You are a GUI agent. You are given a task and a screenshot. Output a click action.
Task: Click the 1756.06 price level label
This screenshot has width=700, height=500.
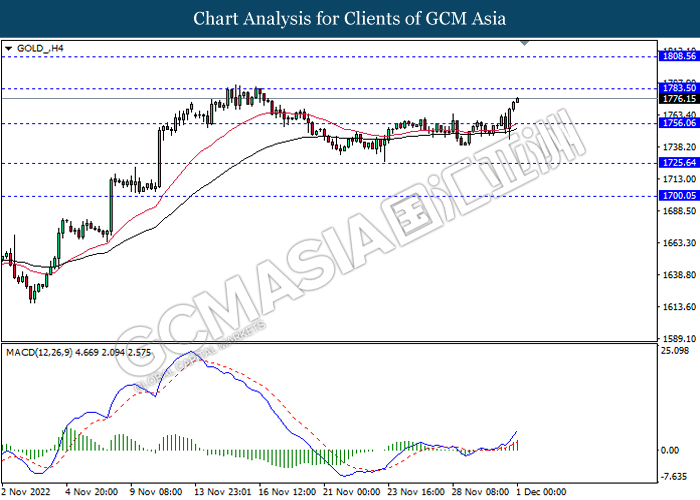tap(679, 123)
